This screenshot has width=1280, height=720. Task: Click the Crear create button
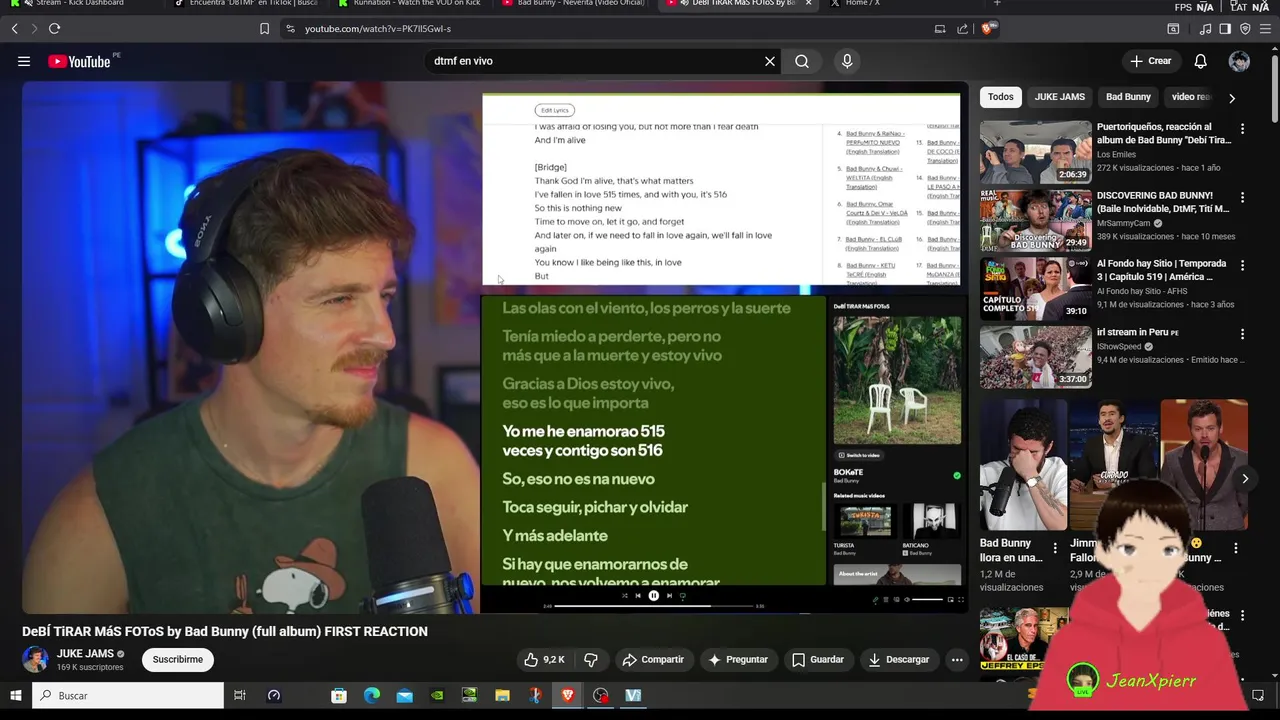pyautogui.click(x=1150, y=61)
